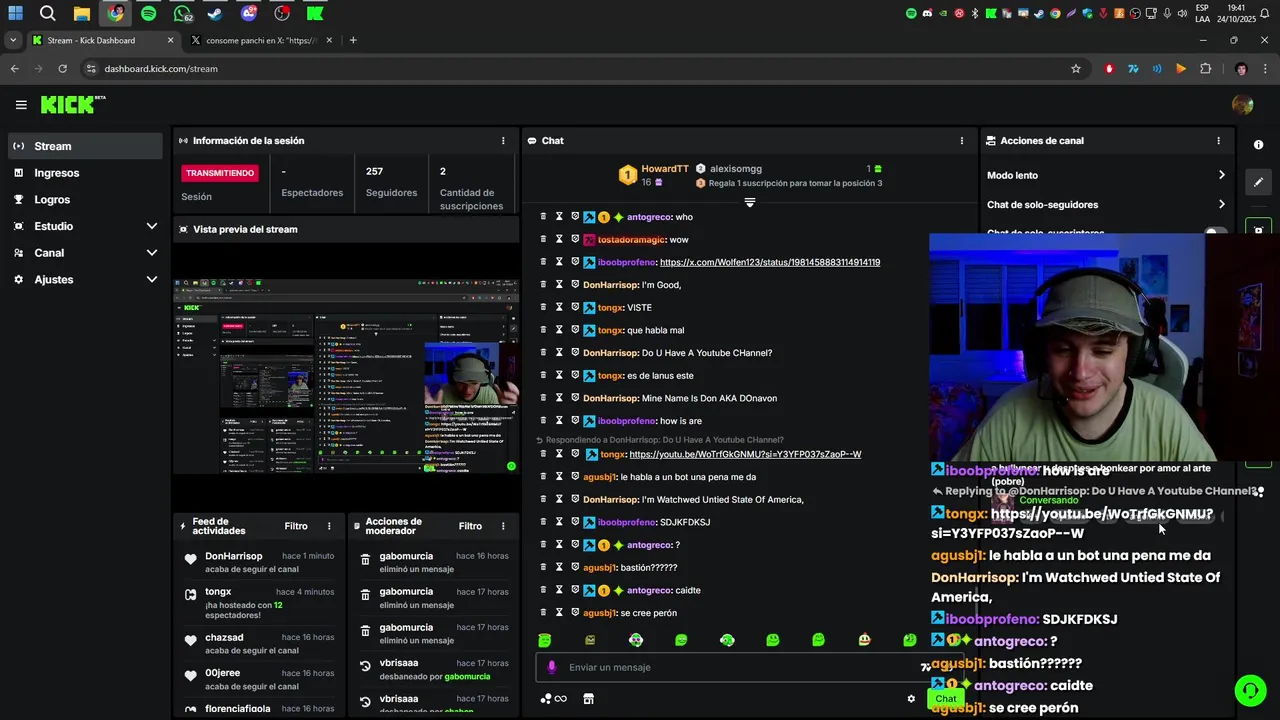Open chat settings gear icon
Viewport: 1280px width, 720px height.
point(911,699)
